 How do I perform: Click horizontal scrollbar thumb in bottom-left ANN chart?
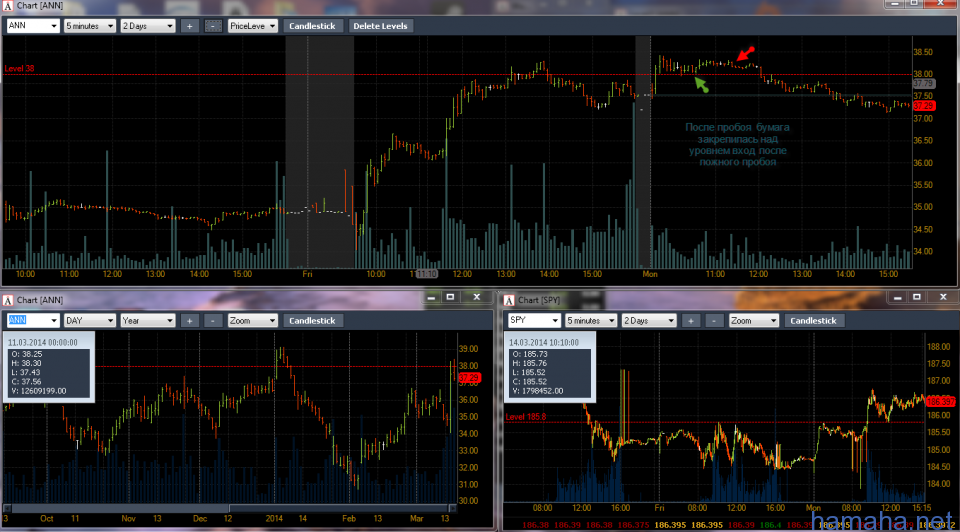[339, 508]
